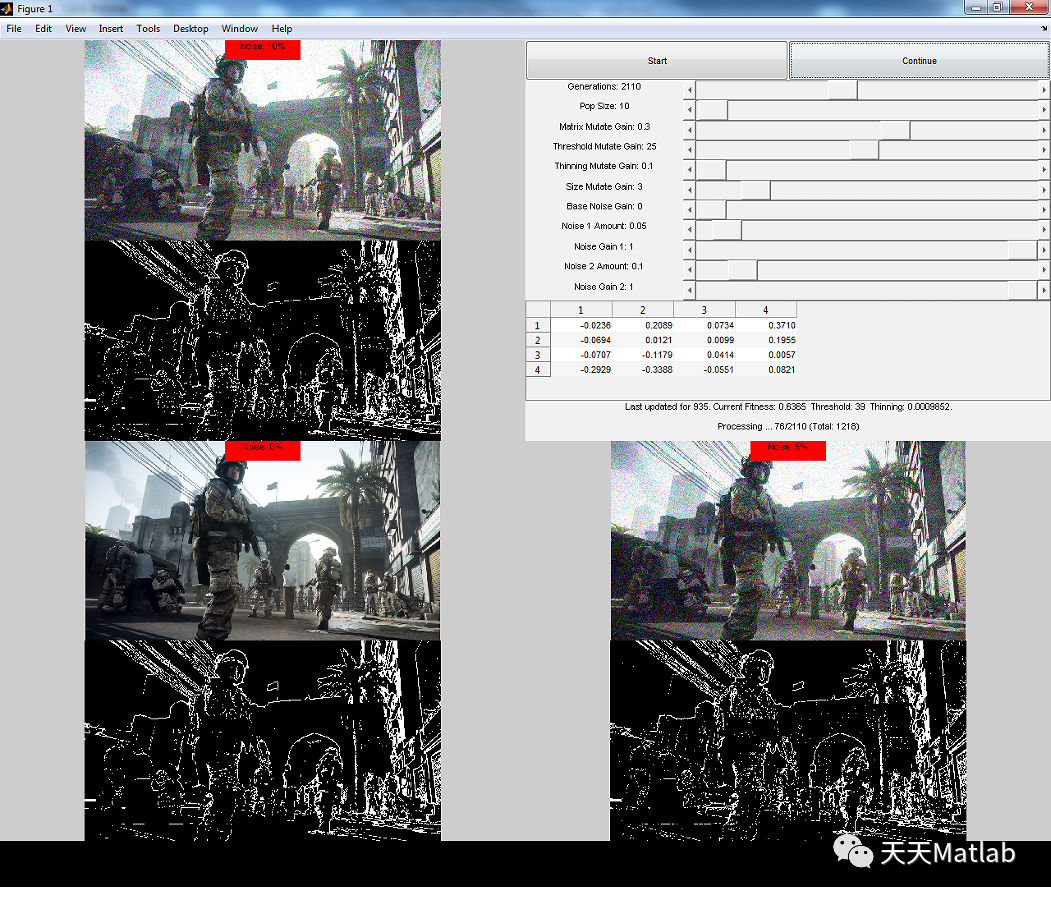Select table column header 4

766,310
